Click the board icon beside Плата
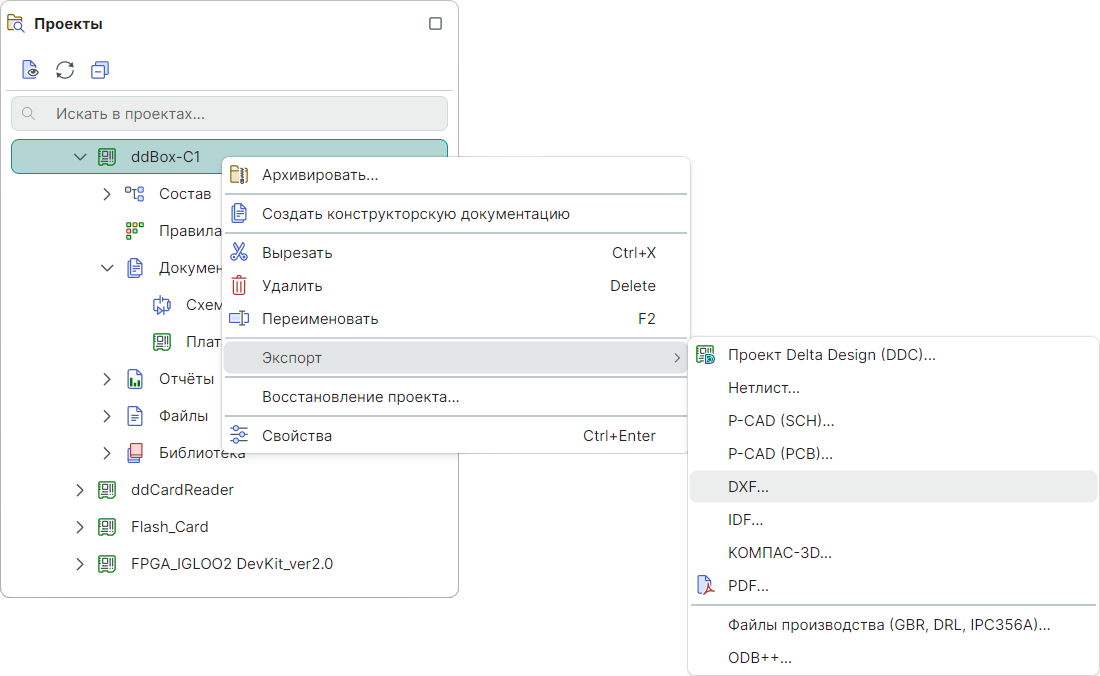 (x=162, y=342)
